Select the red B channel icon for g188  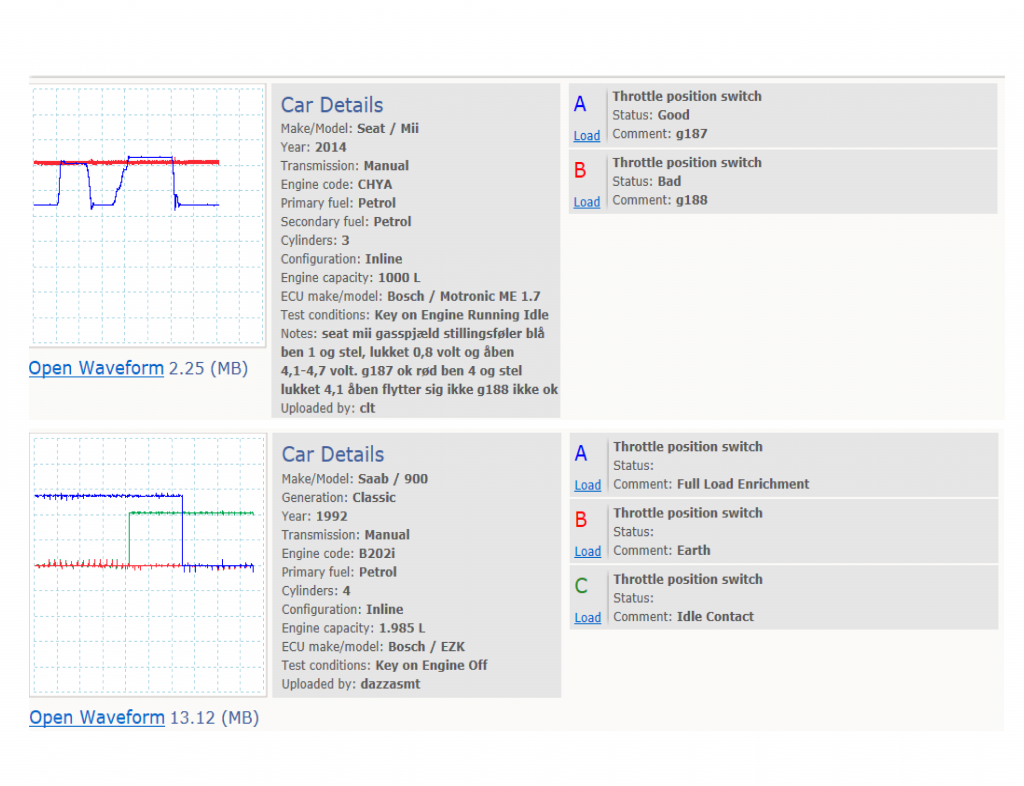[580, 170]
